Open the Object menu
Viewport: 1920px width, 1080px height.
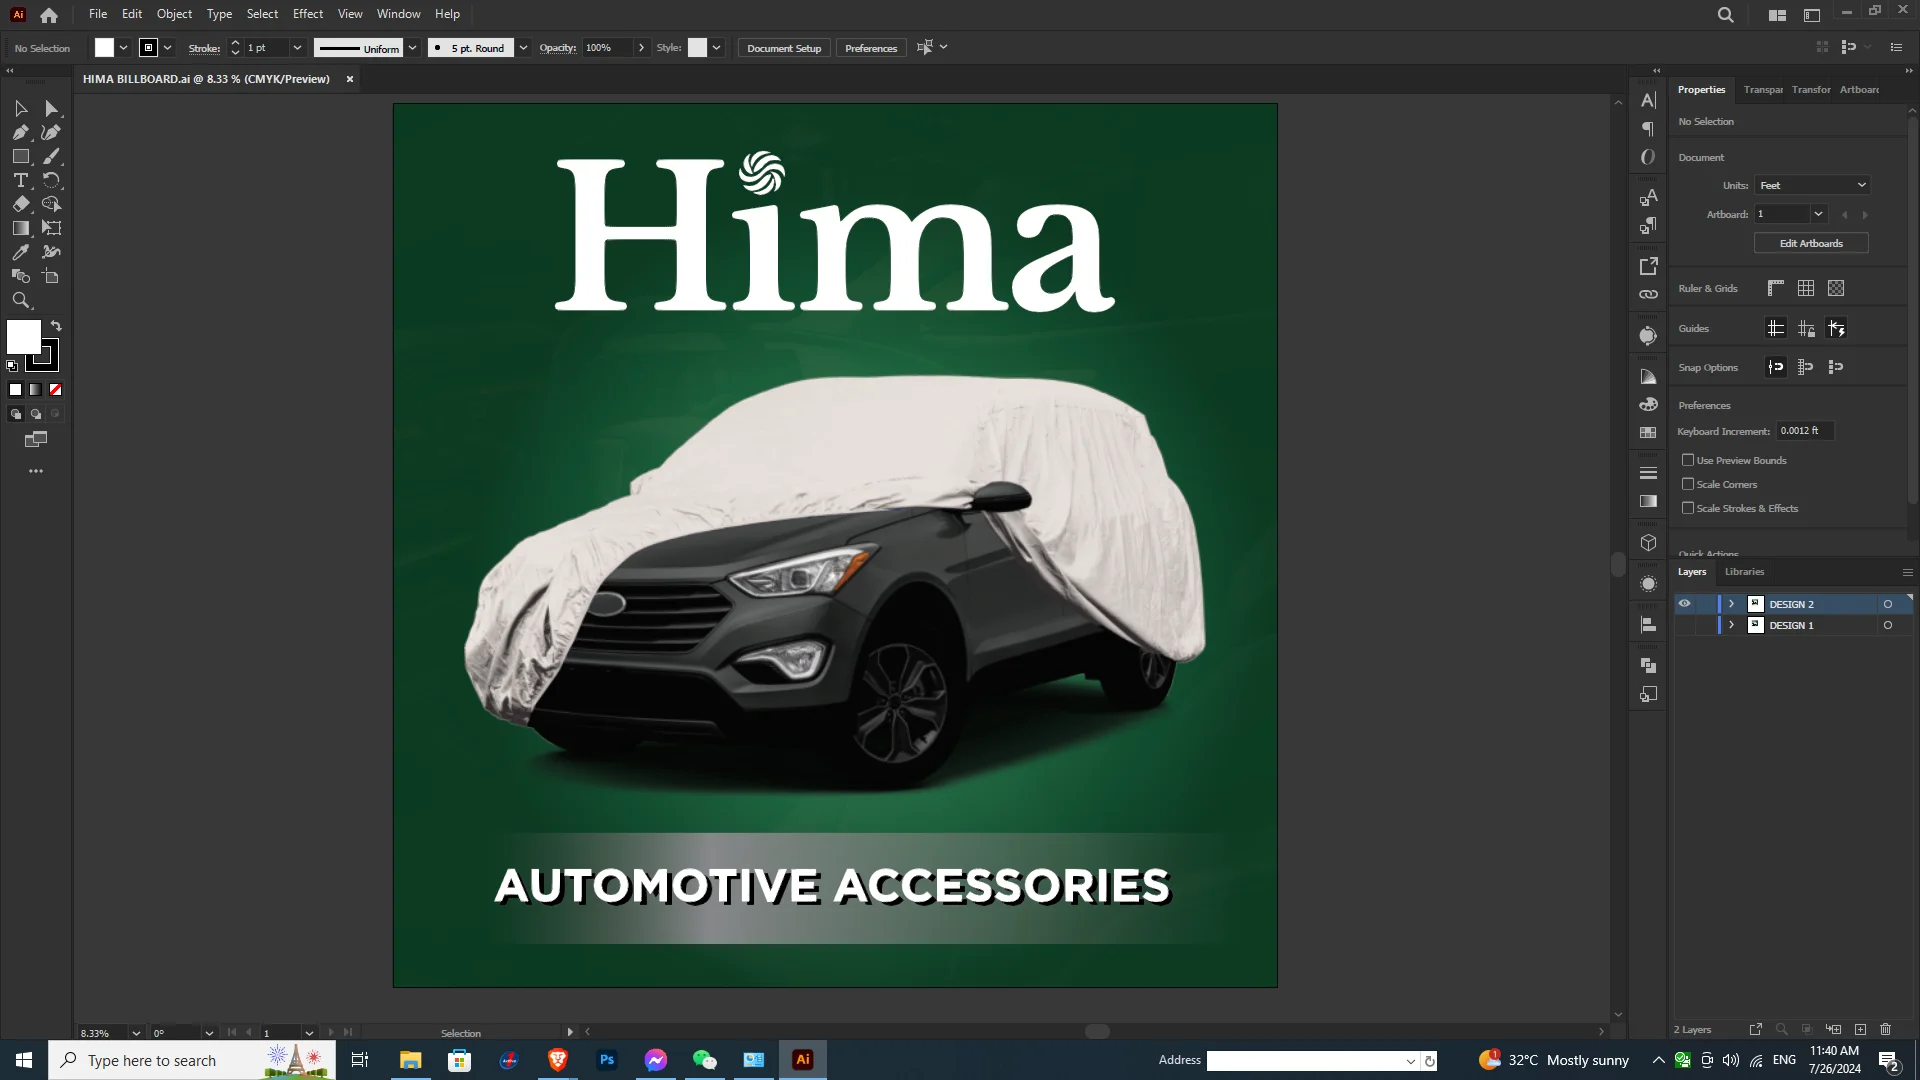point(174,14)
